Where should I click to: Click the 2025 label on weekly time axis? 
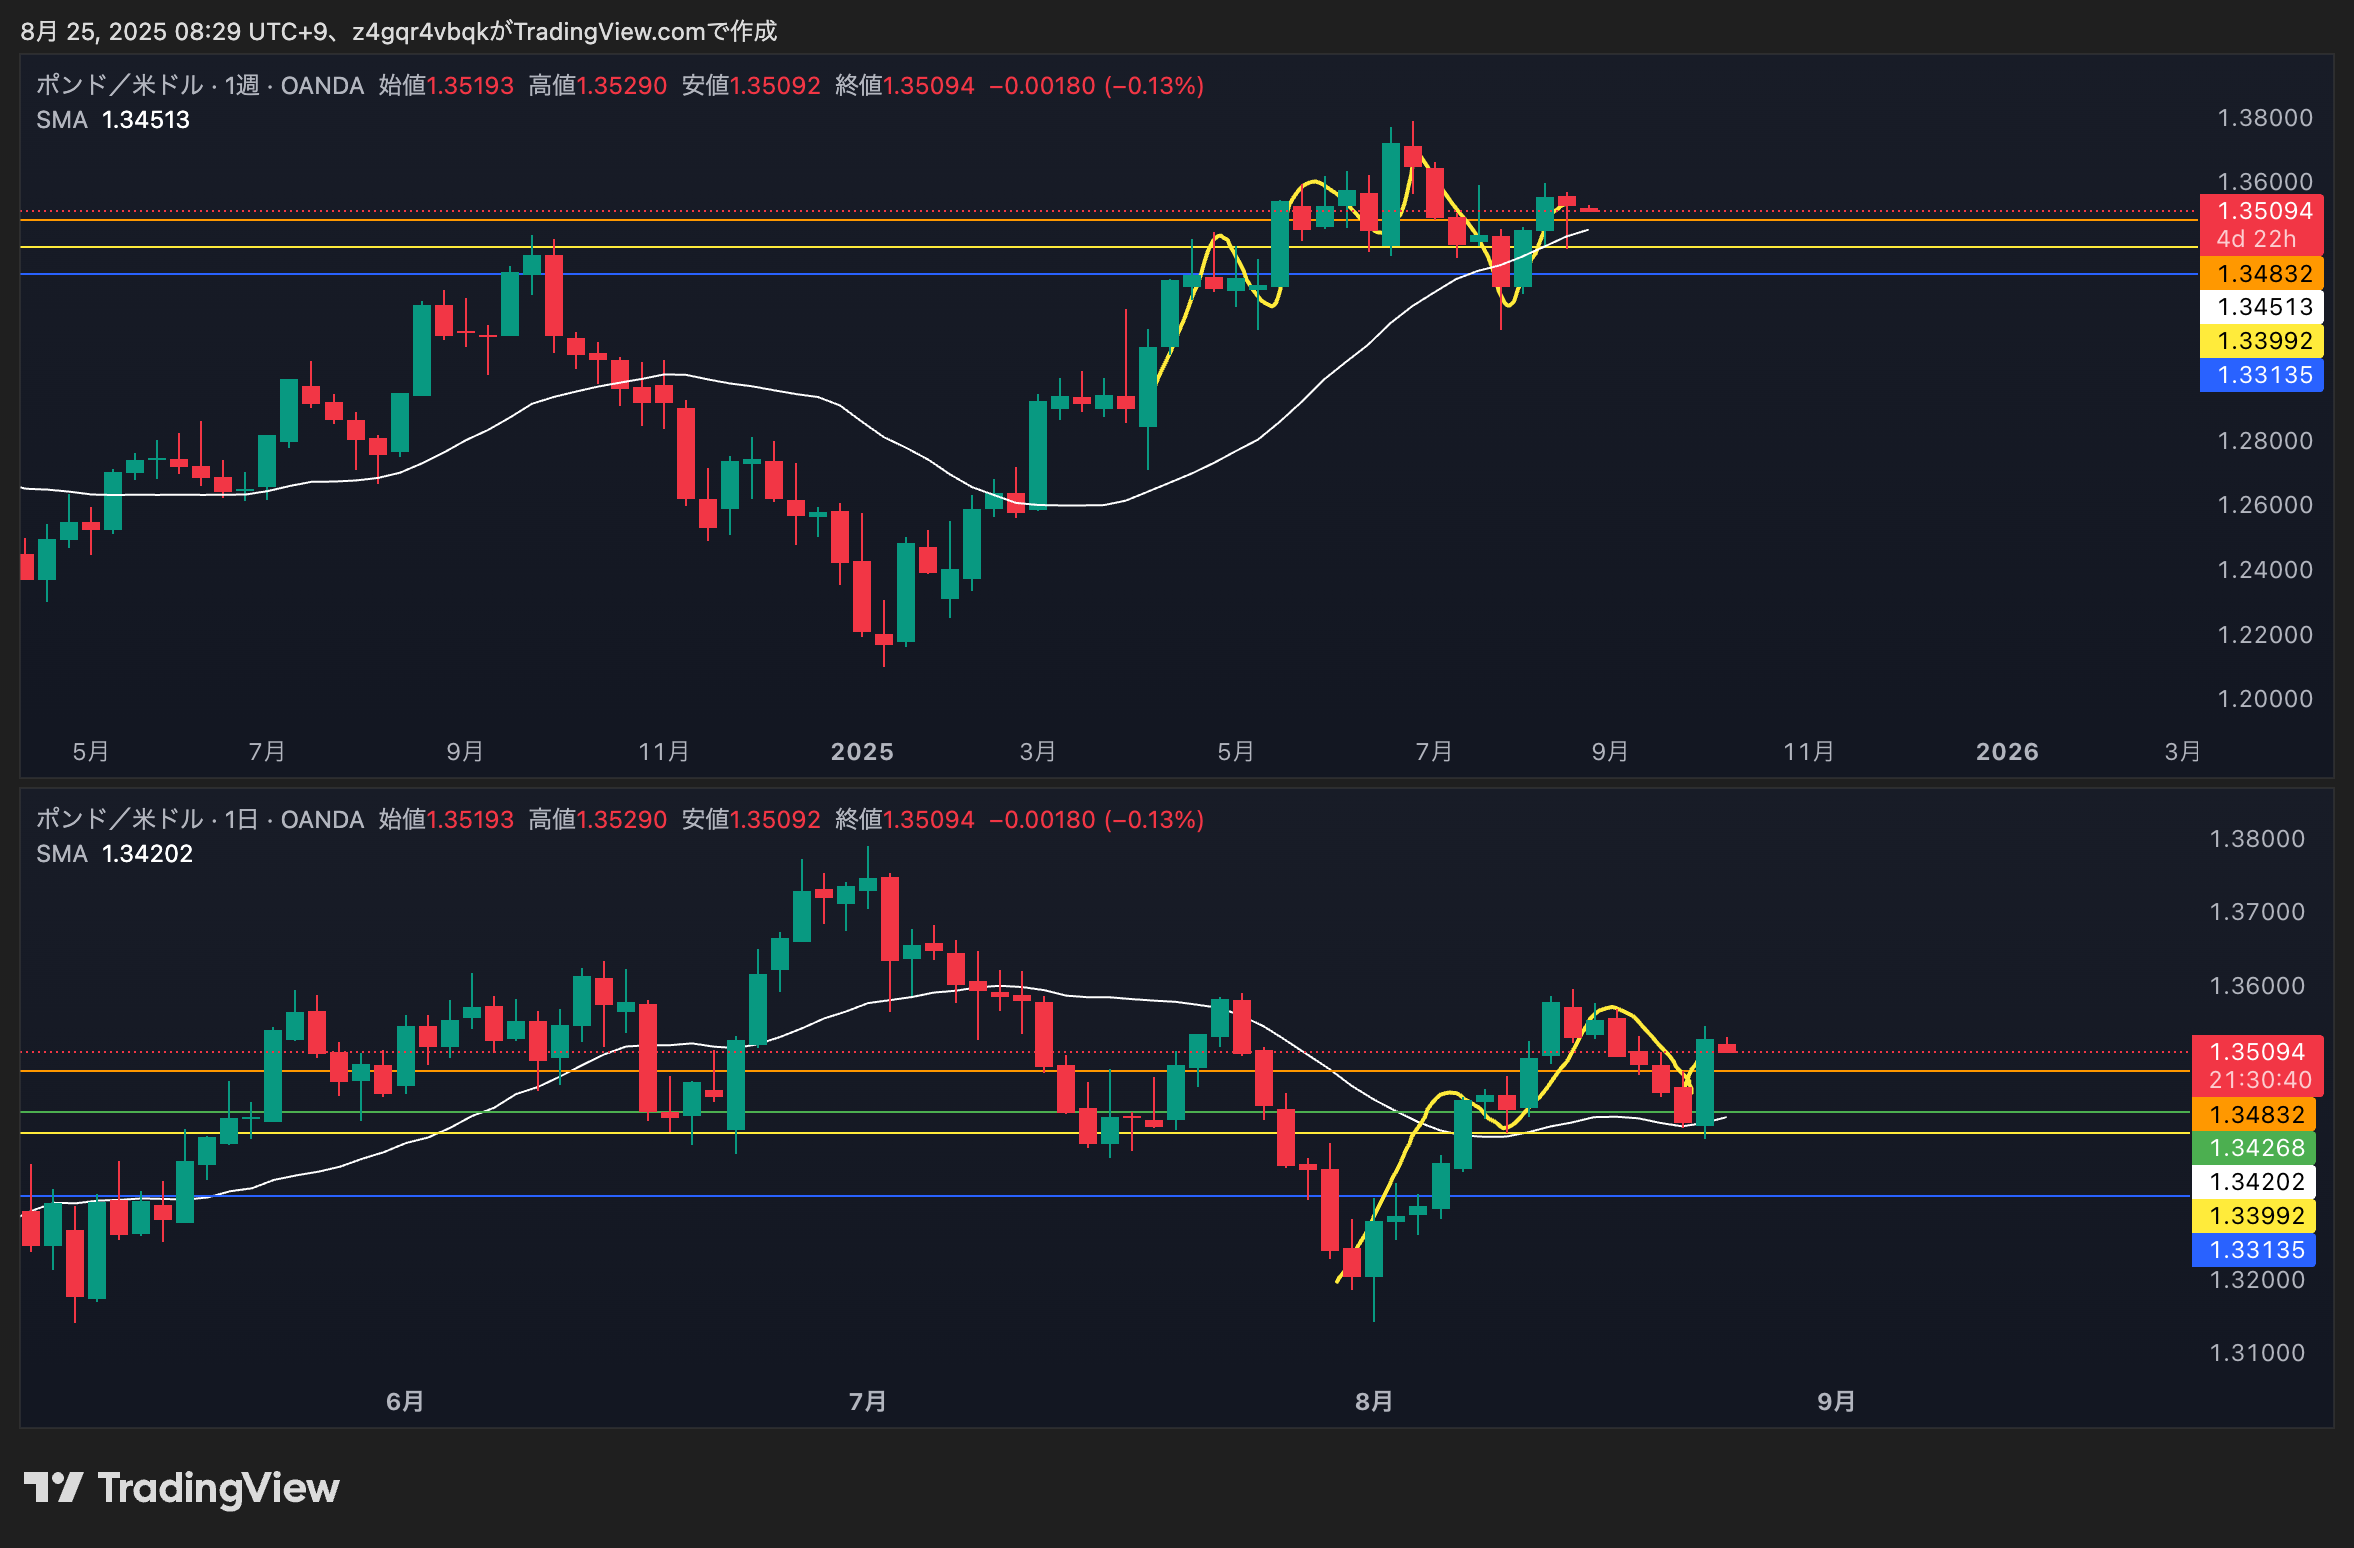pos(862,752)
